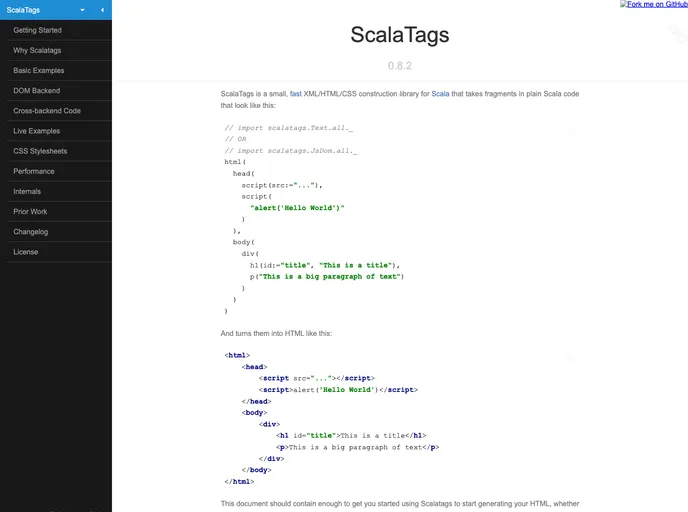Click 'And turns them into HTML like this' text
The height and width of the screenshot is (512, 688).
pyautogui.click(x=276, y=333)
